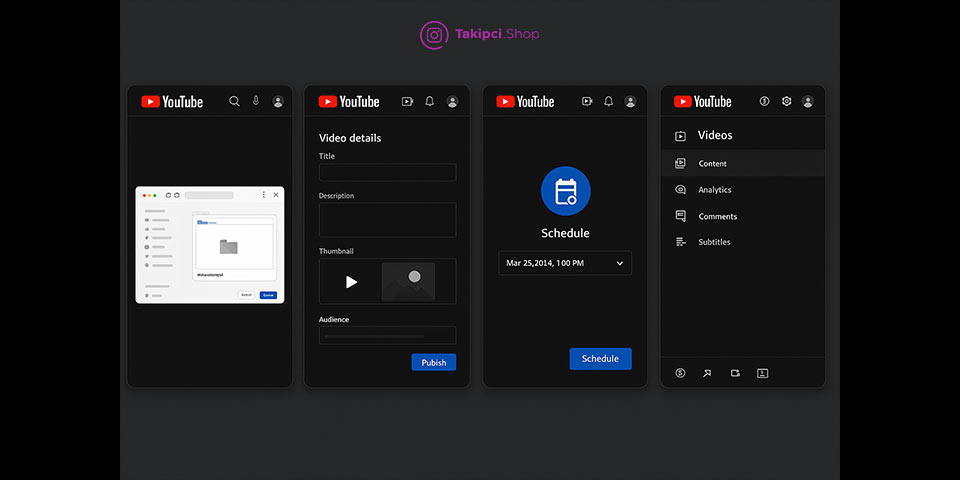Click the microphone voice search icon
The image size is (960, 480).
pyautogui.click(x=256, y=101)
